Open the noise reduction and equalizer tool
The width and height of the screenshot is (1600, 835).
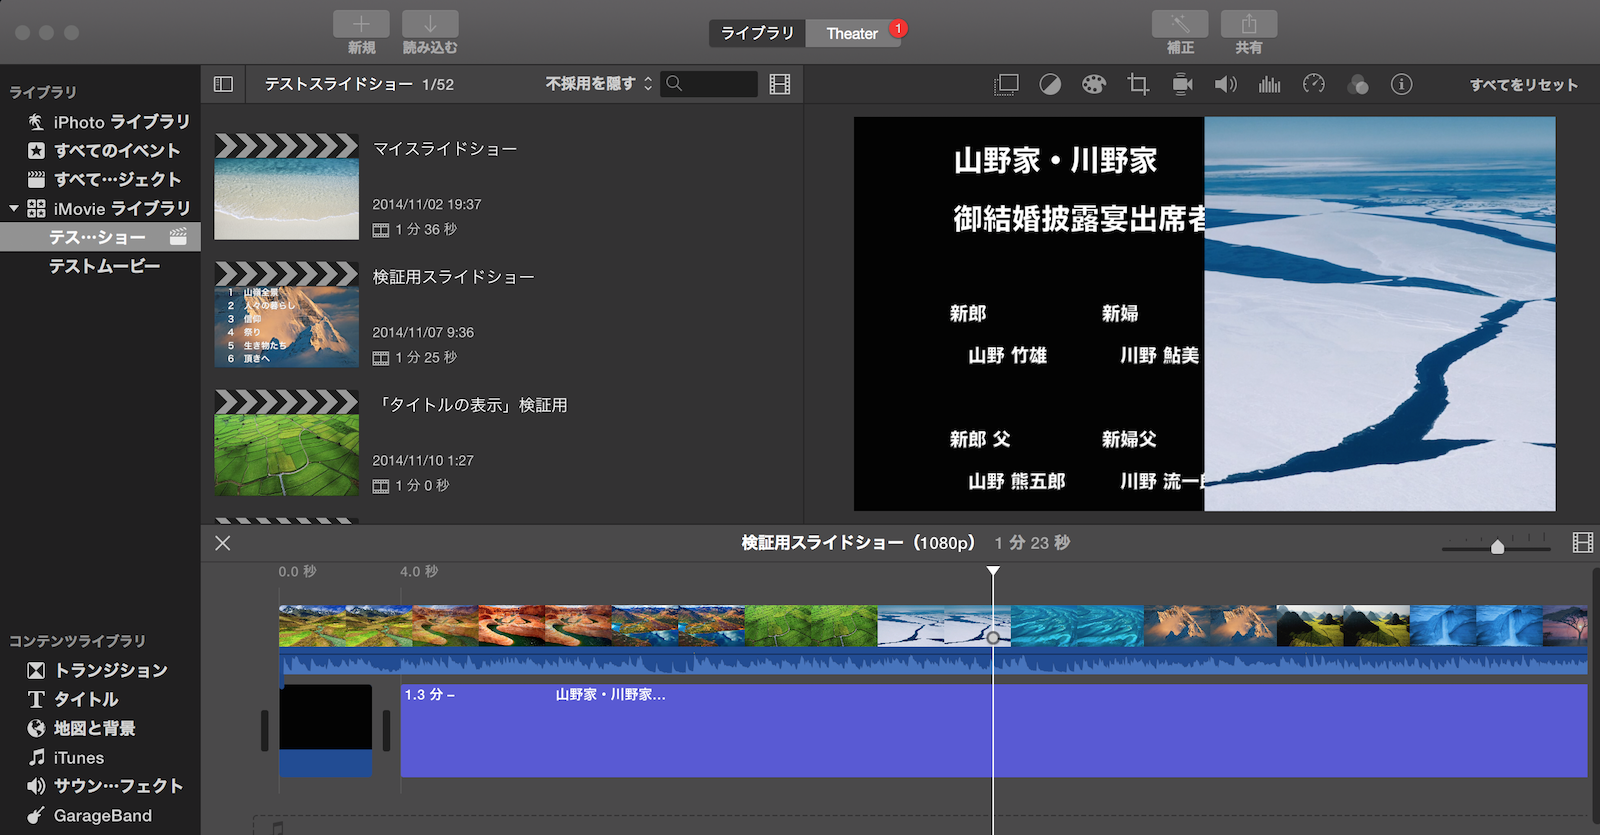click(x=1270, y=85)
